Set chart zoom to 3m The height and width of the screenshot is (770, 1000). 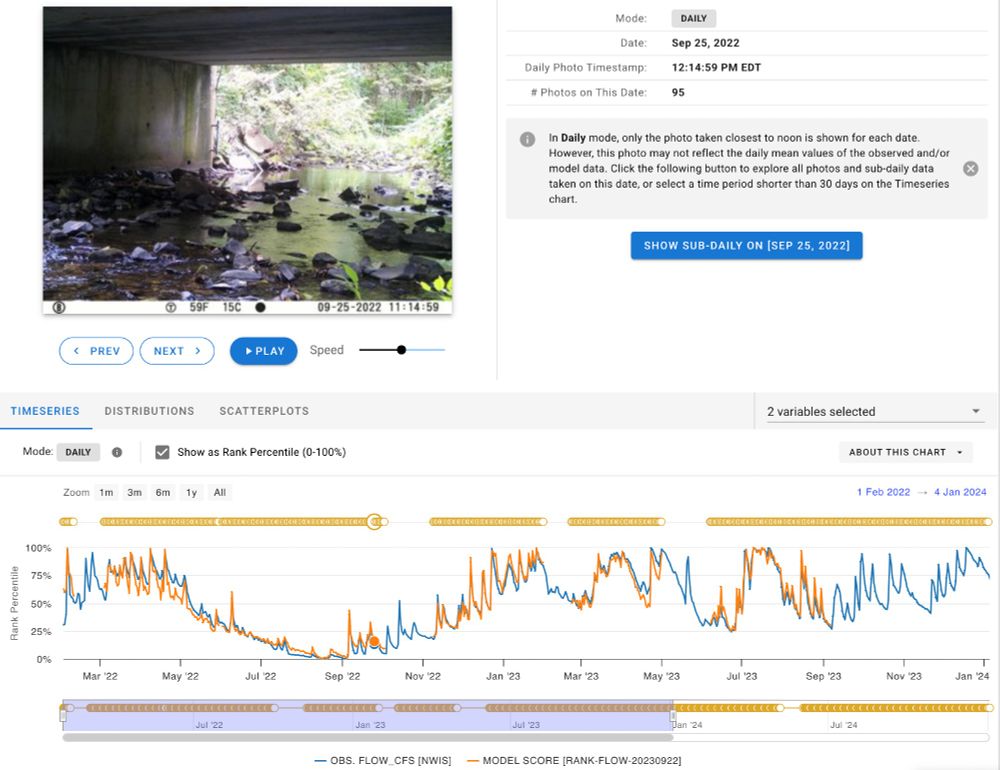pos(134,492)
